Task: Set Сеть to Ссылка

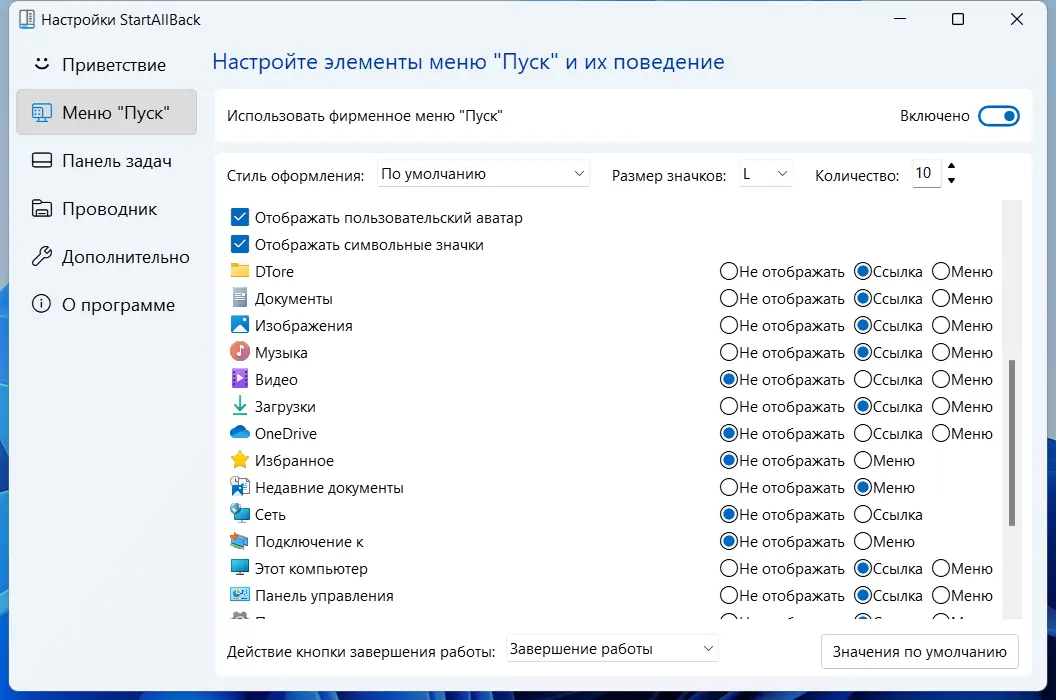Action: tap(863, 514)
